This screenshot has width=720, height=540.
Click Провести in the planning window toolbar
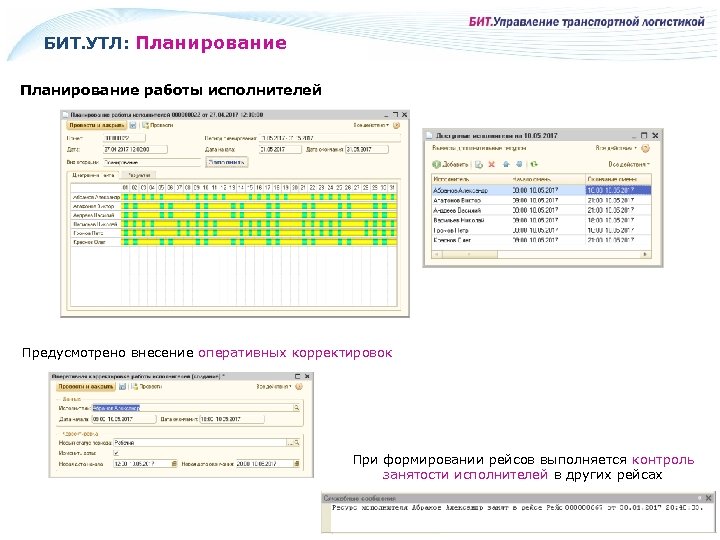click(158, 125)
